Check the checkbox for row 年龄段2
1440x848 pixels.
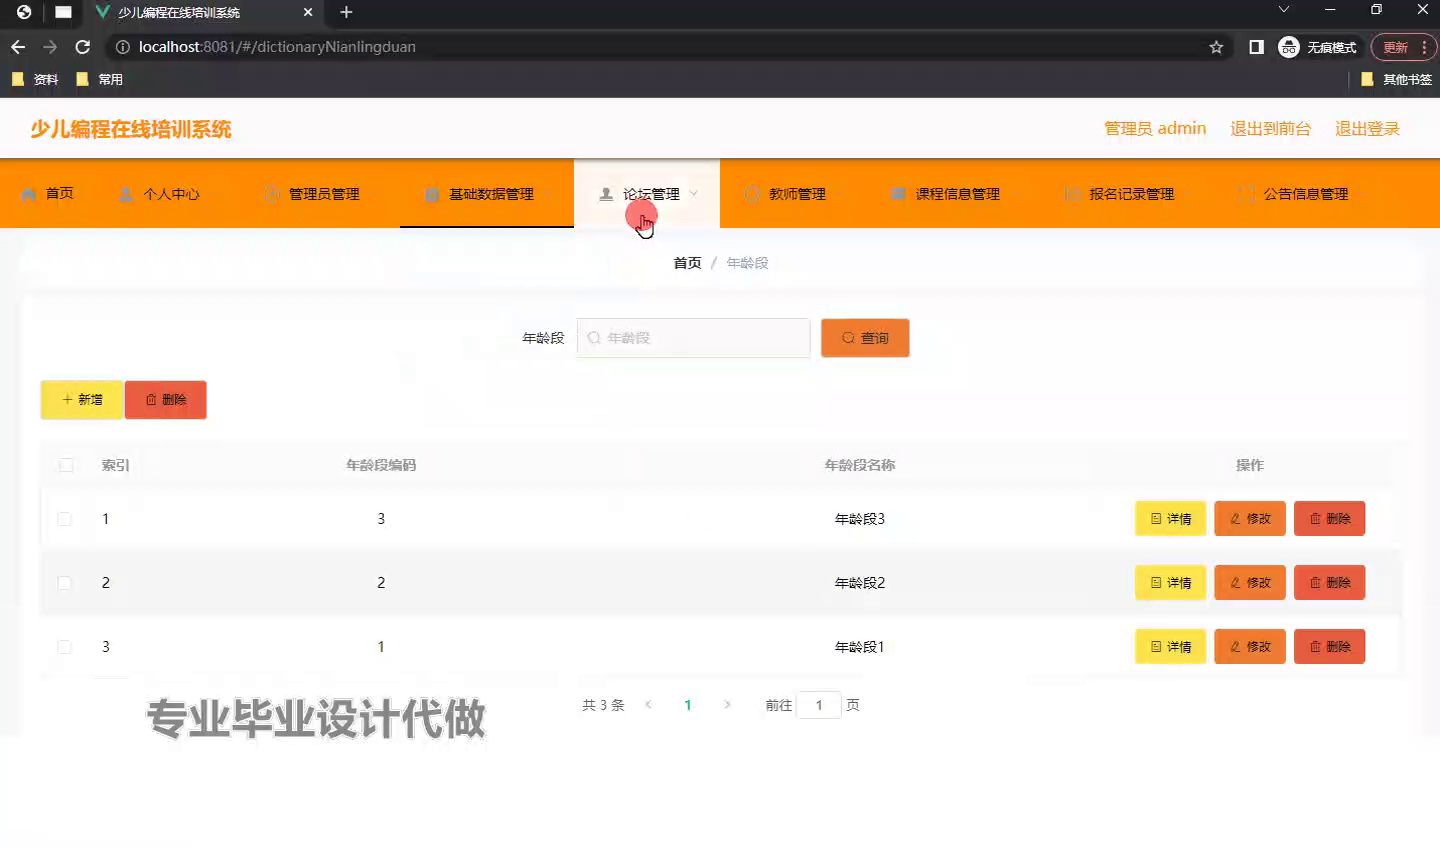65,583
